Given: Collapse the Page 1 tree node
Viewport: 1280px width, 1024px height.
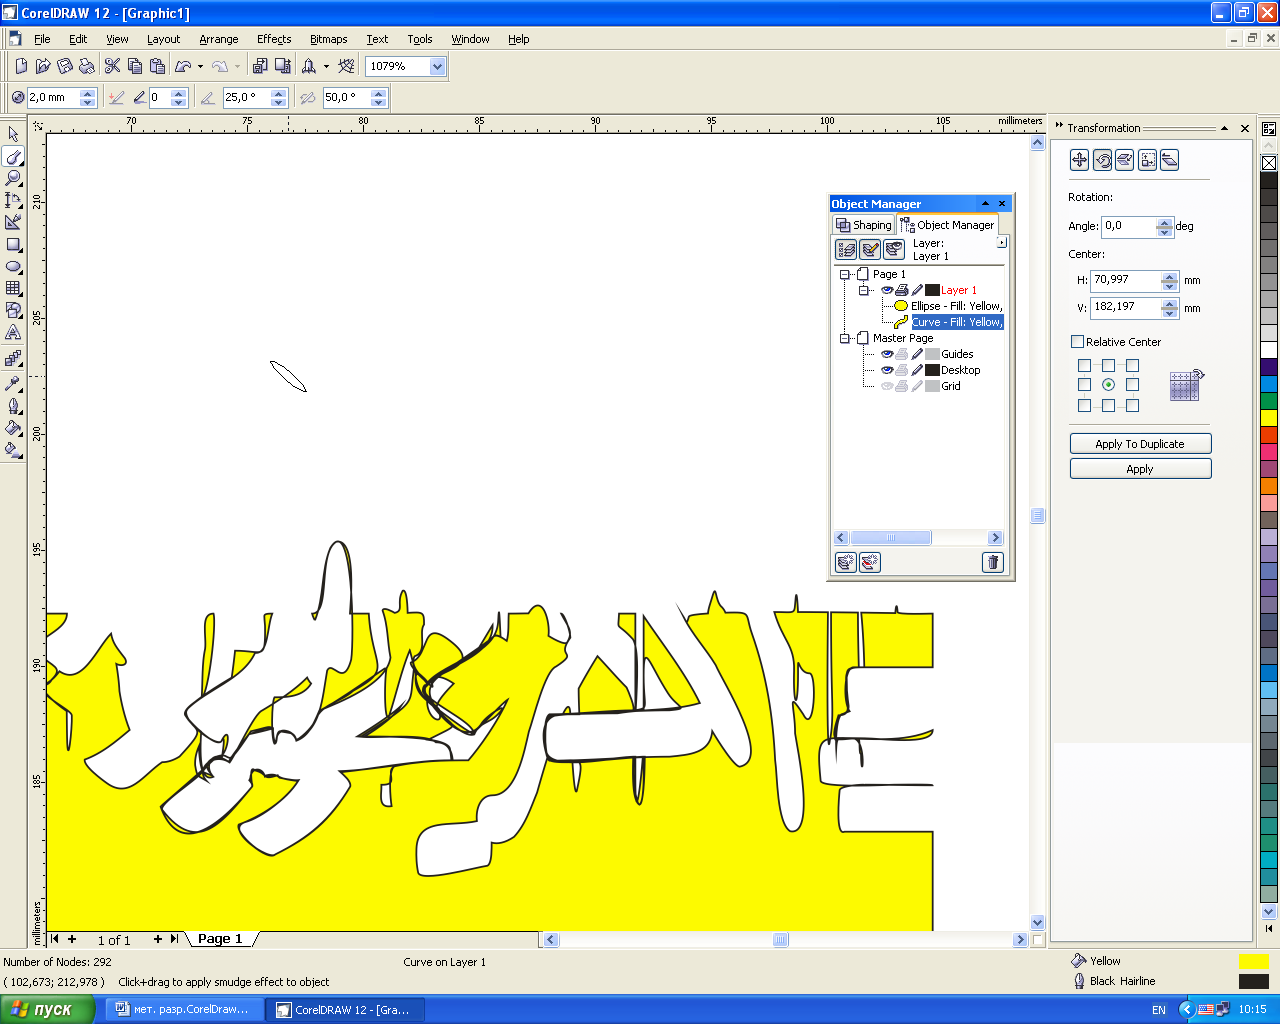Looking at the screenshot, I should click(845, 274).
